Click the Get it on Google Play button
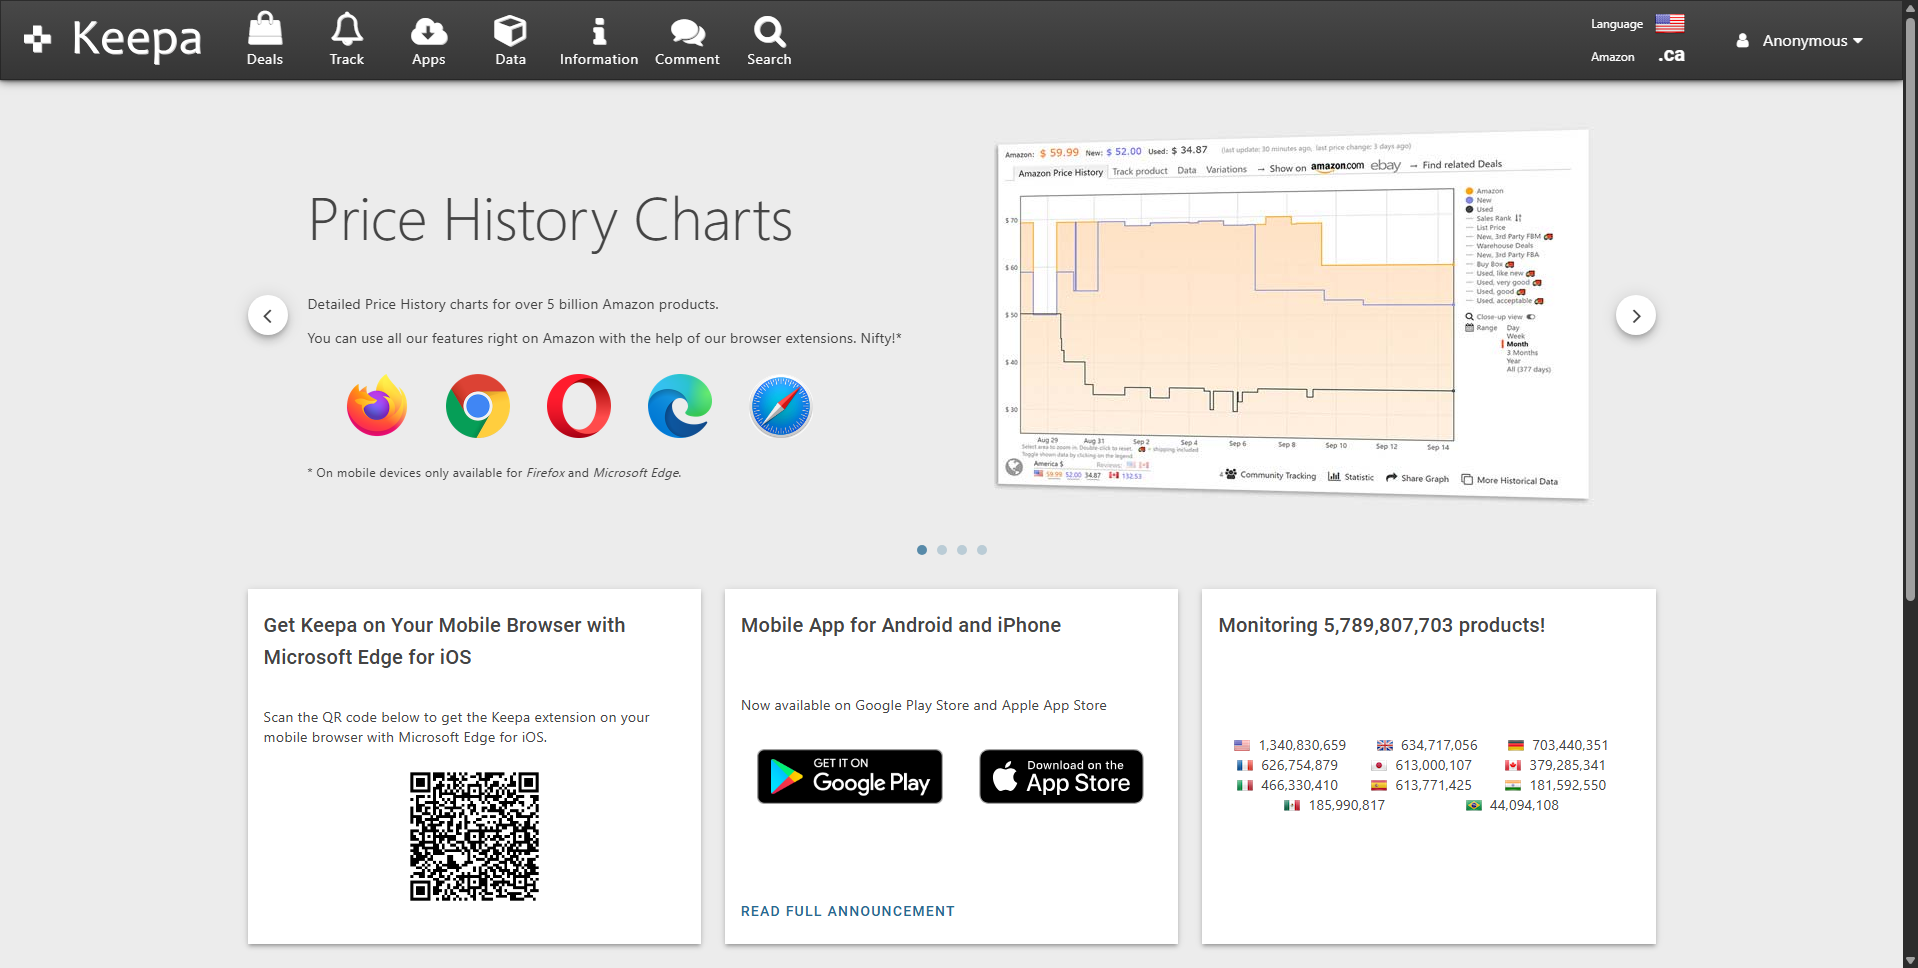Image resolution: width=1918 pixels, height=968 pixels. [x=850, y=776]
